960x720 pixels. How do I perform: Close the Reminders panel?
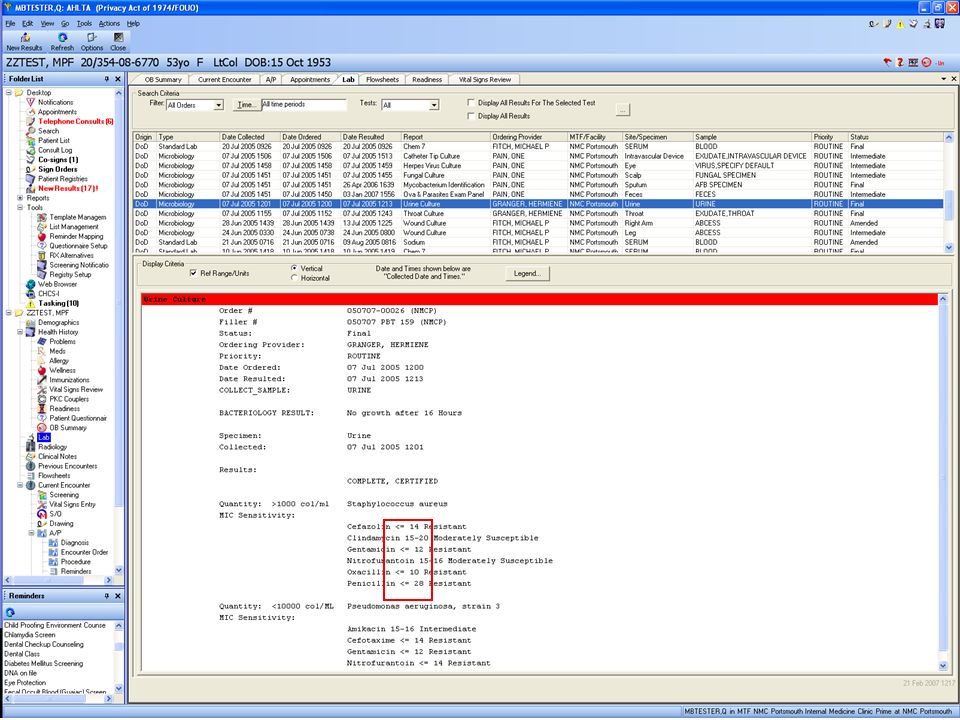coord(118,596)
